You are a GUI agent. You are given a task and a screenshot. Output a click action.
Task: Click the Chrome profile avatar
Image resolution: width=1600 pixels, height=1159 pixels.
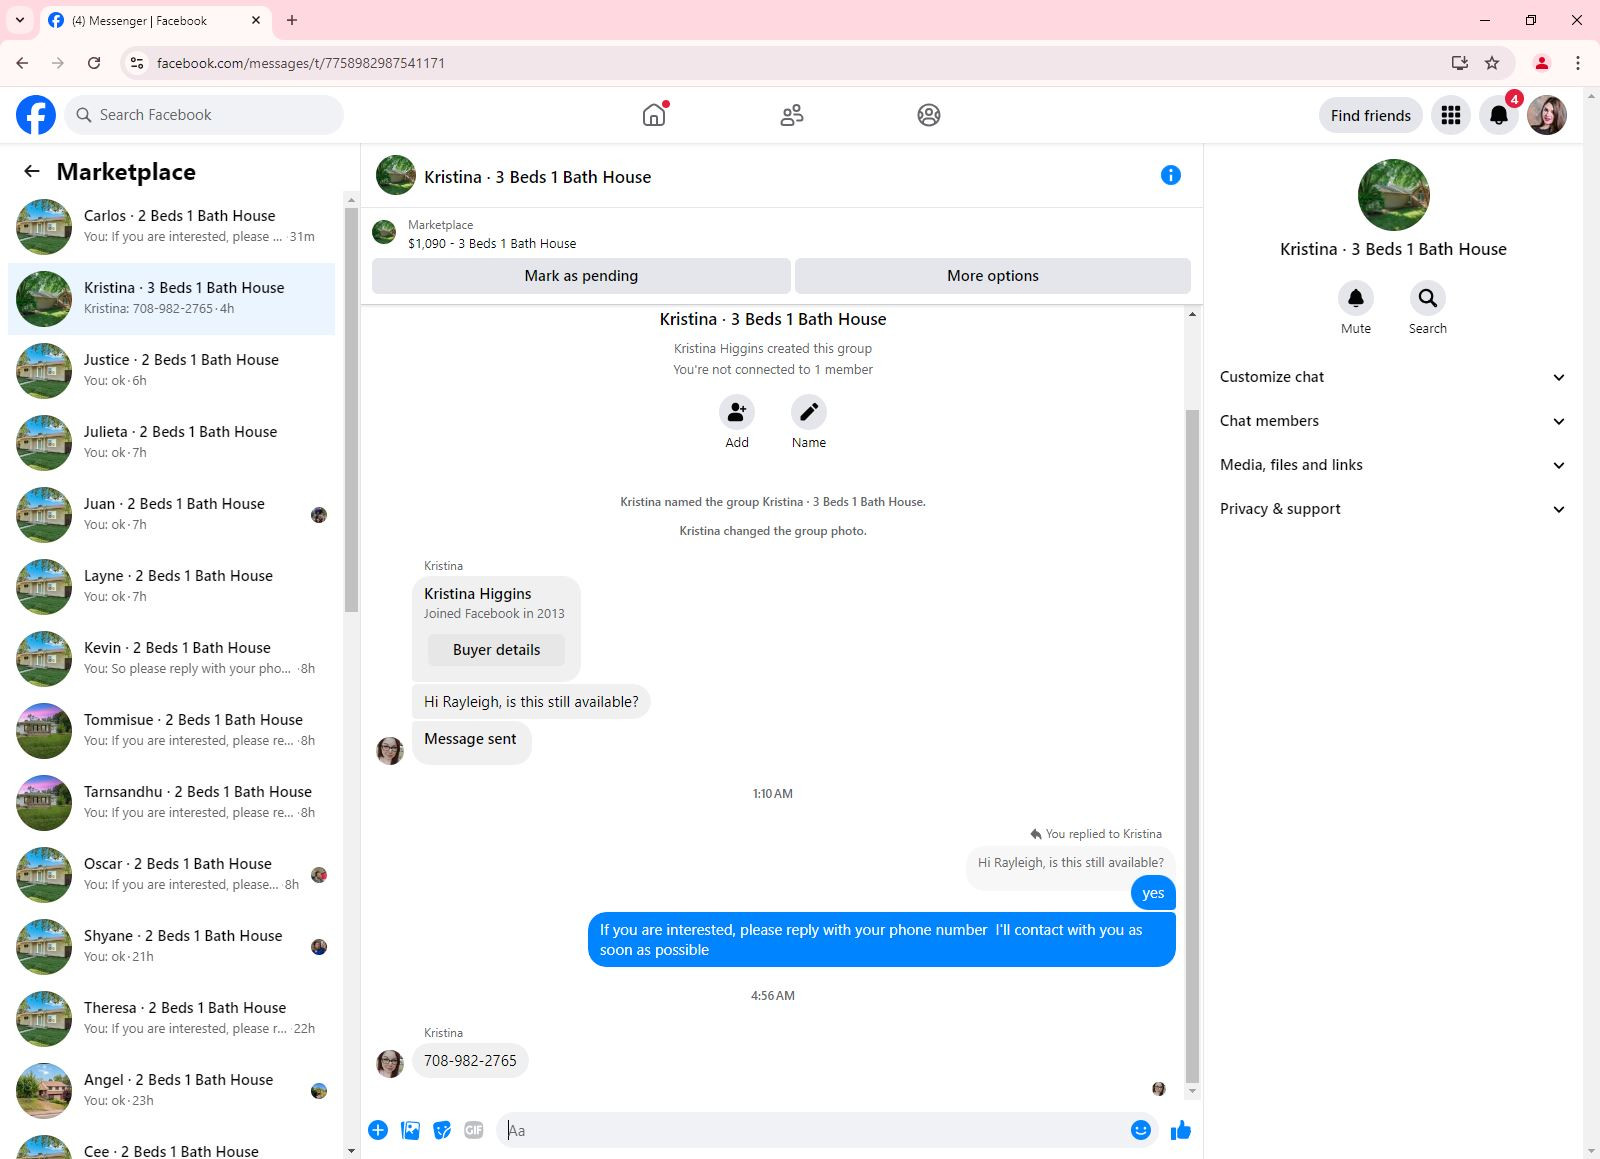tap(1541, 63)
